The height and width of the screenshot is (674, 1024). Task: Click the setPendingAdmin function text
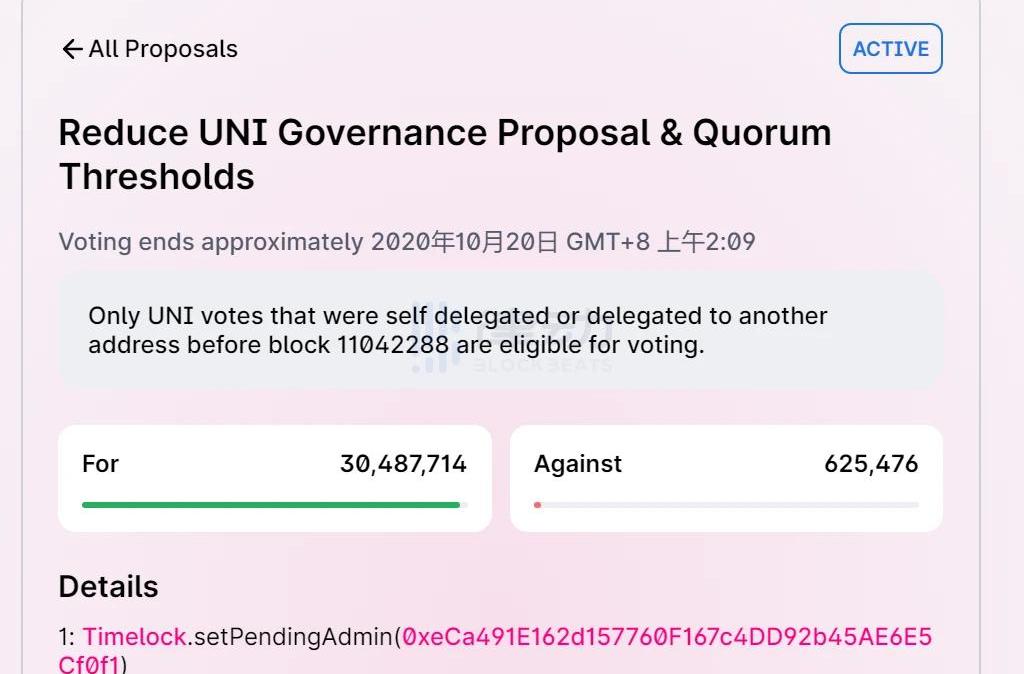pos(294,637)
